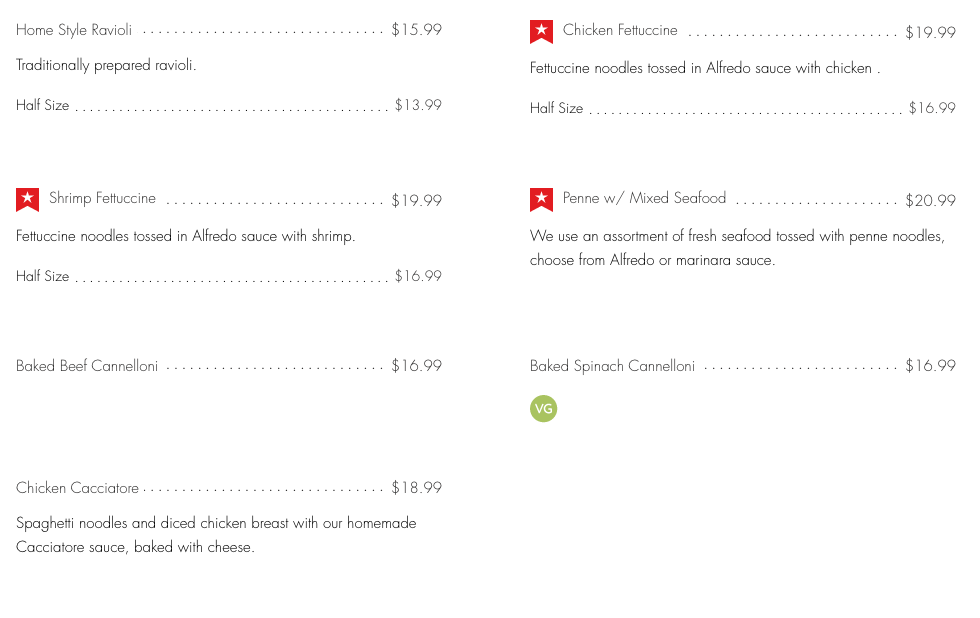Screen dimensions: 980x618
Task: Click the green VG vegetarian badge
Action: (x=543, y=408)
